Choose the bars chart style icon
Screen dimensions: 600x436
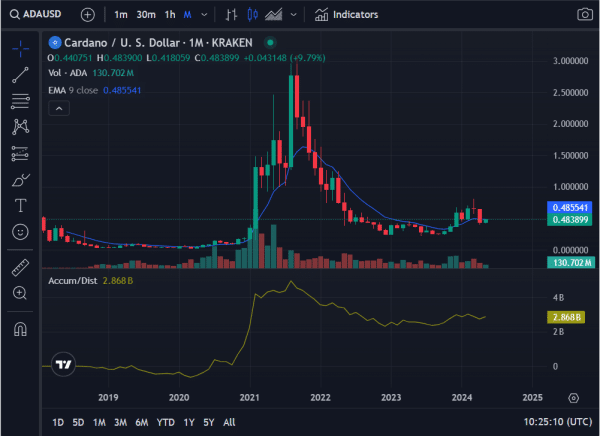pos(231,15)
